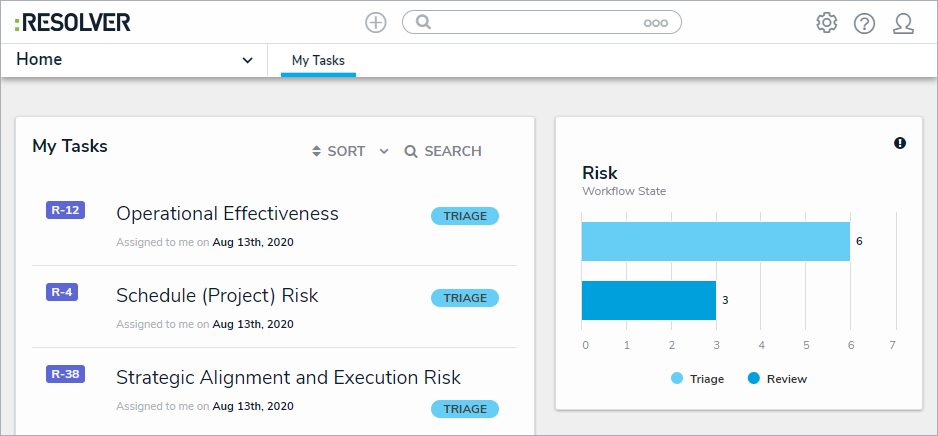Screen dimensions: 938x436
Task: Open the help question mark icon
Action: [864, 23]
